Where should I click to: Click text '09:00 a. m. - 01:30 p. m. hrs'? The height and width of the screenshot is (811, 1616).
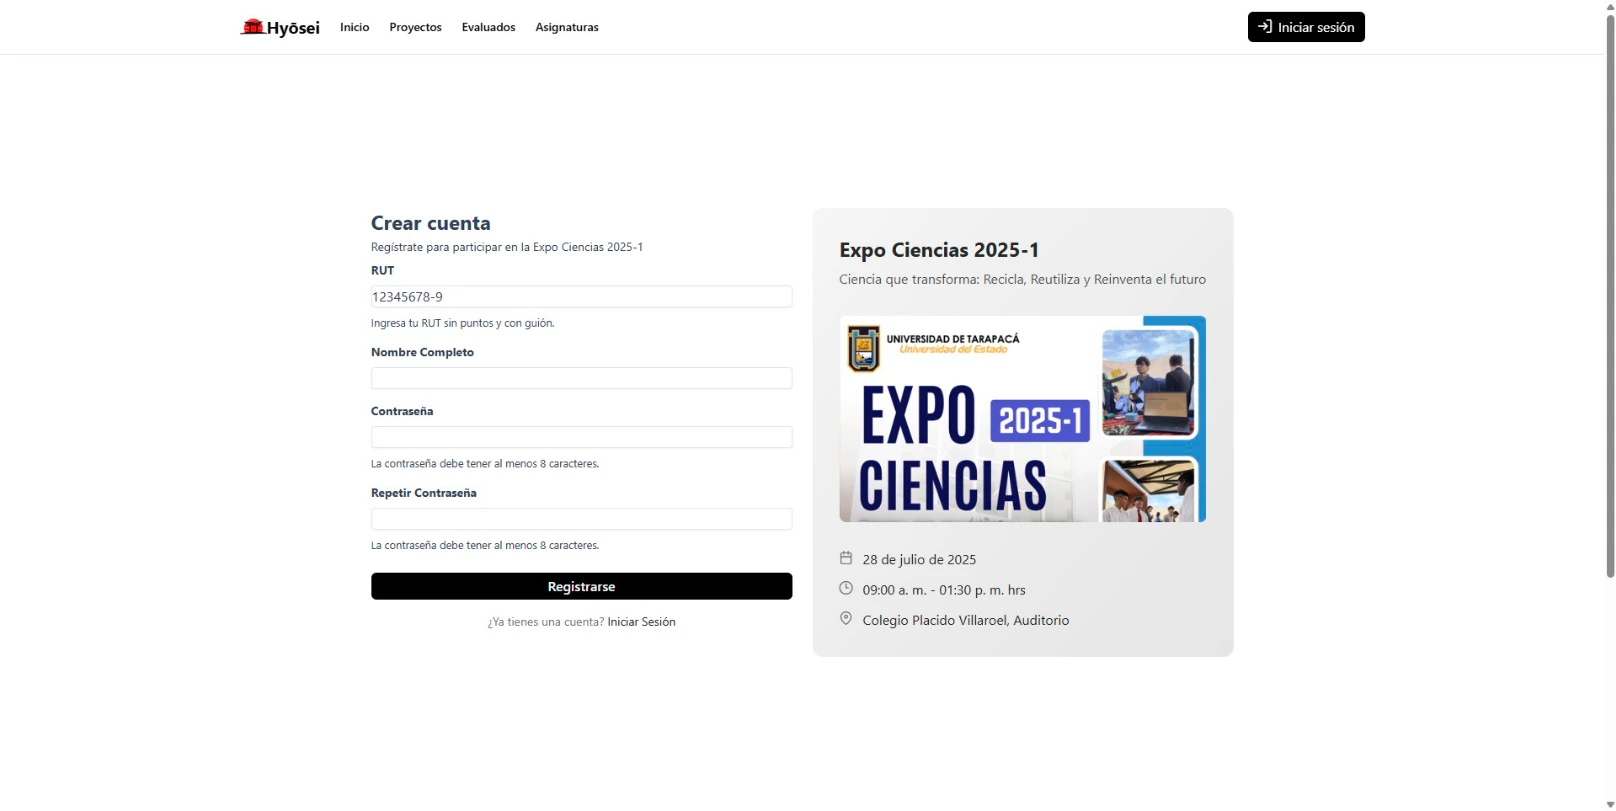(x=944, y=590)
